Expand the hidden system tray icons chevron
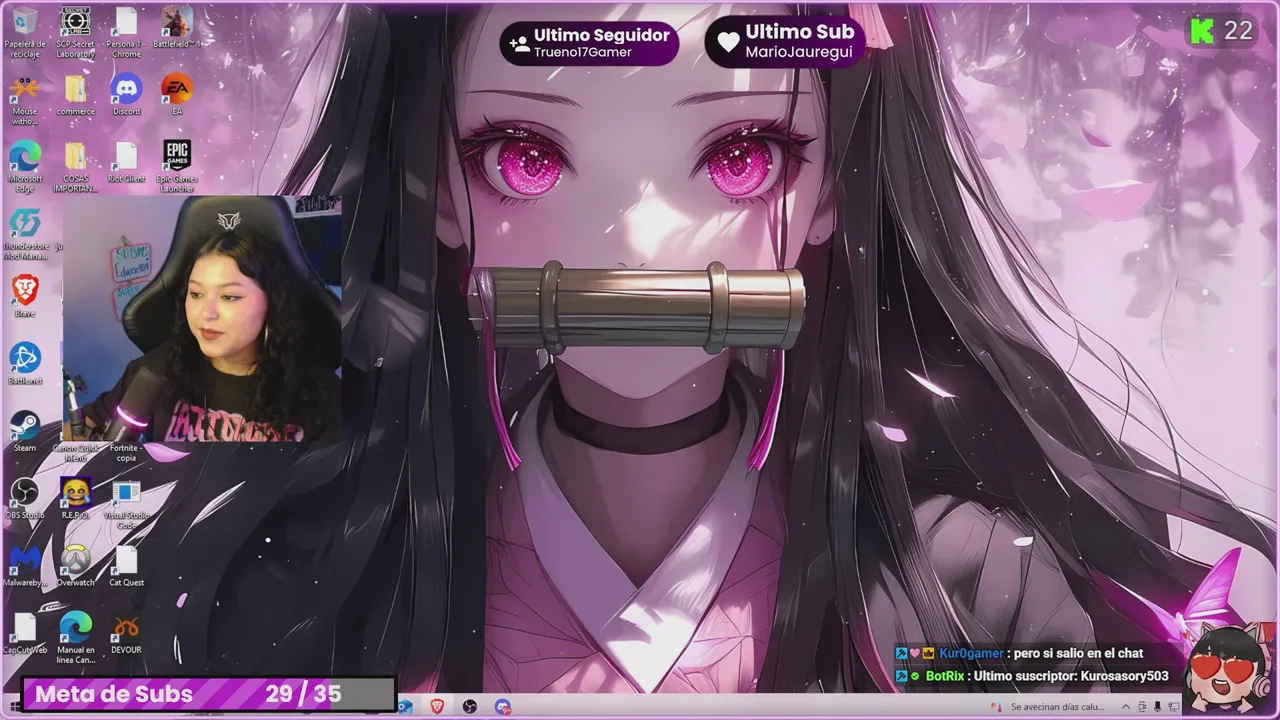 tap(1126, 707)
